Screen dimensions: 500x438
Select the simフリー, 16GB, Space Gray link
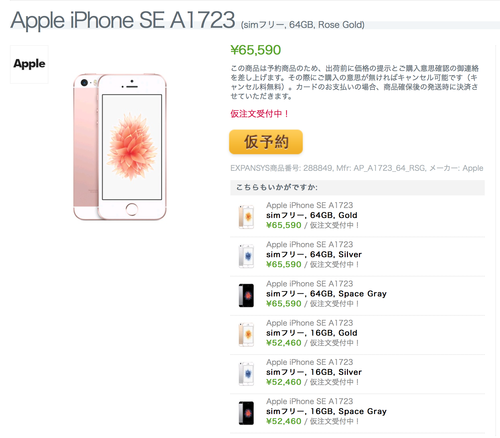326,411
